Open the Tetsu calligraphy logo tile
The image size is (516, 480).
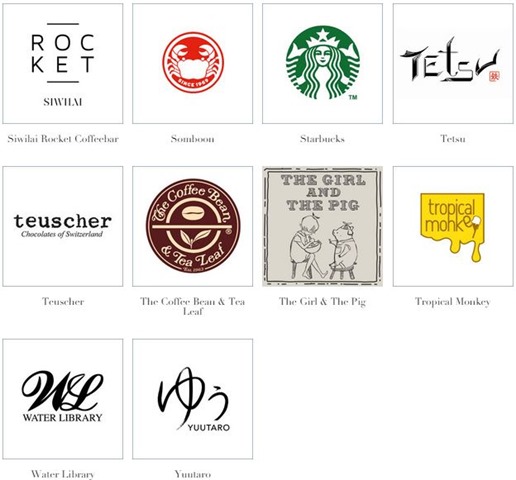(x=453, y=64)
